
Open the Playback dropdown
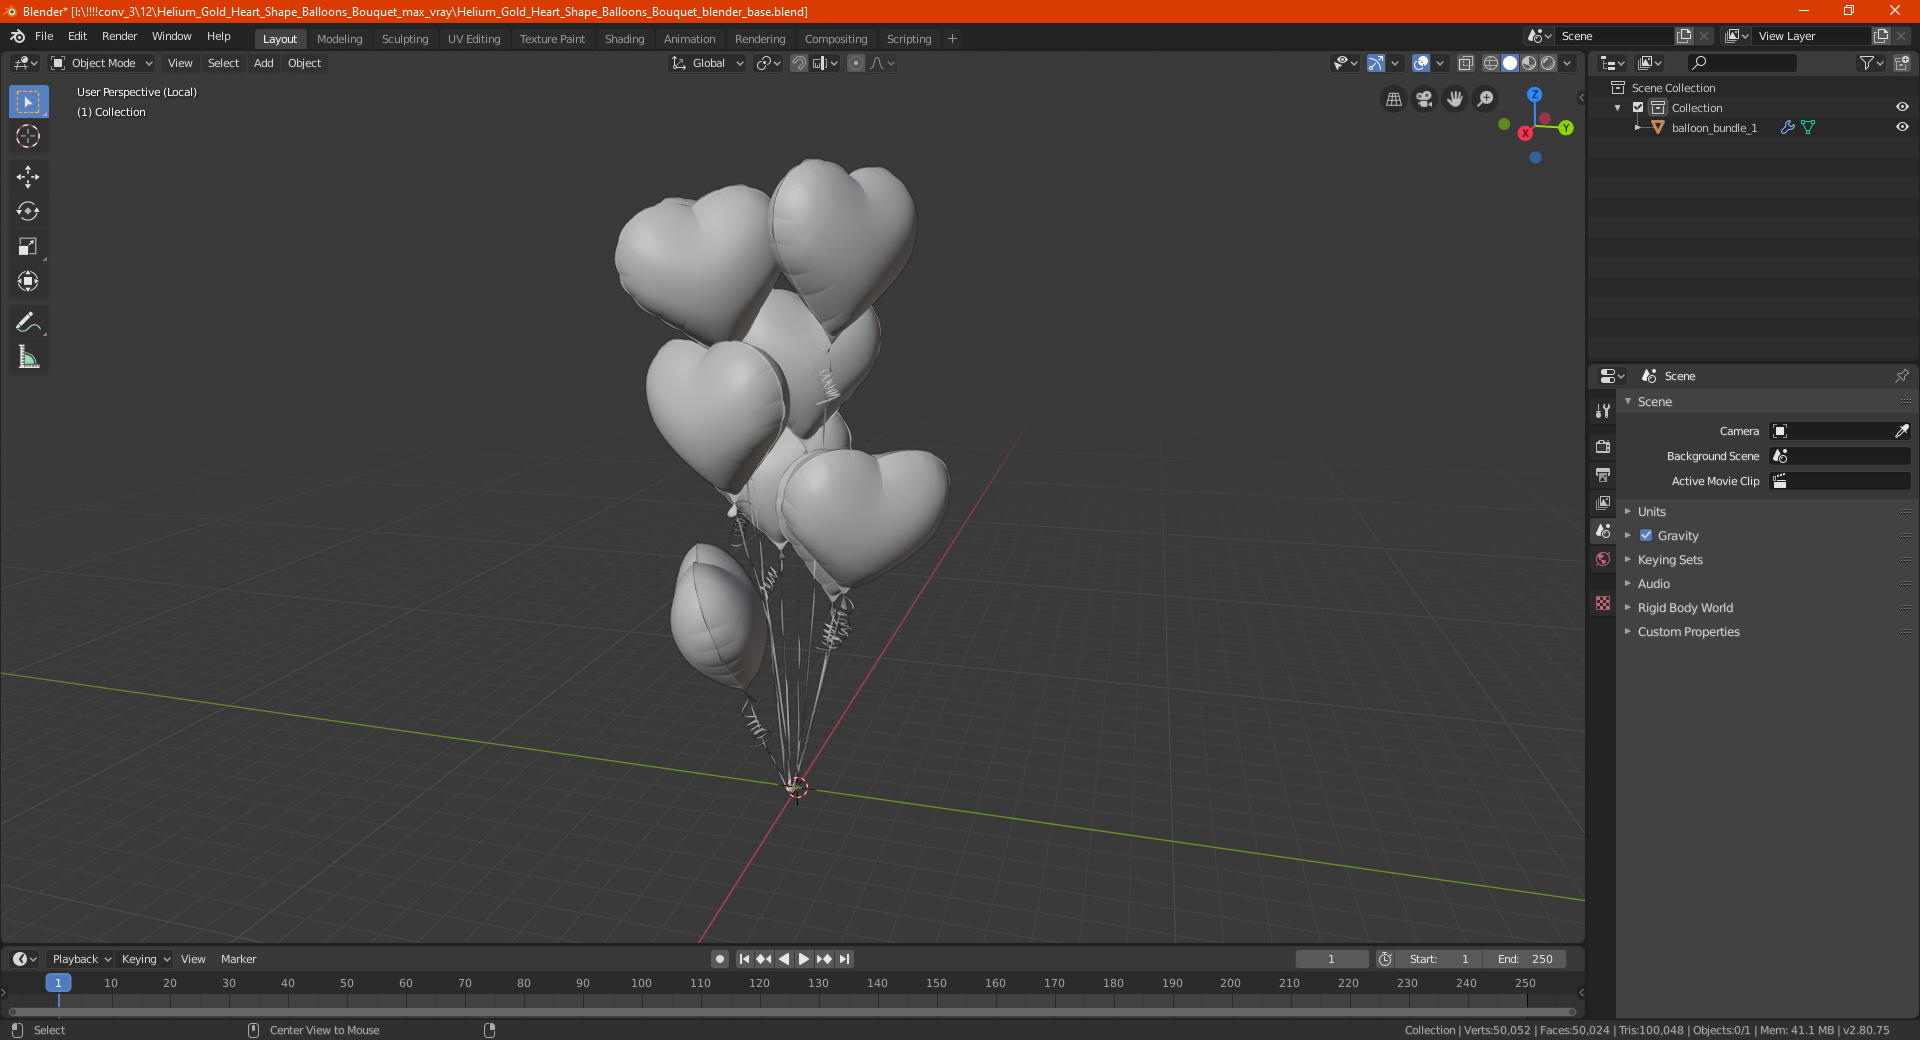[81, 959]
